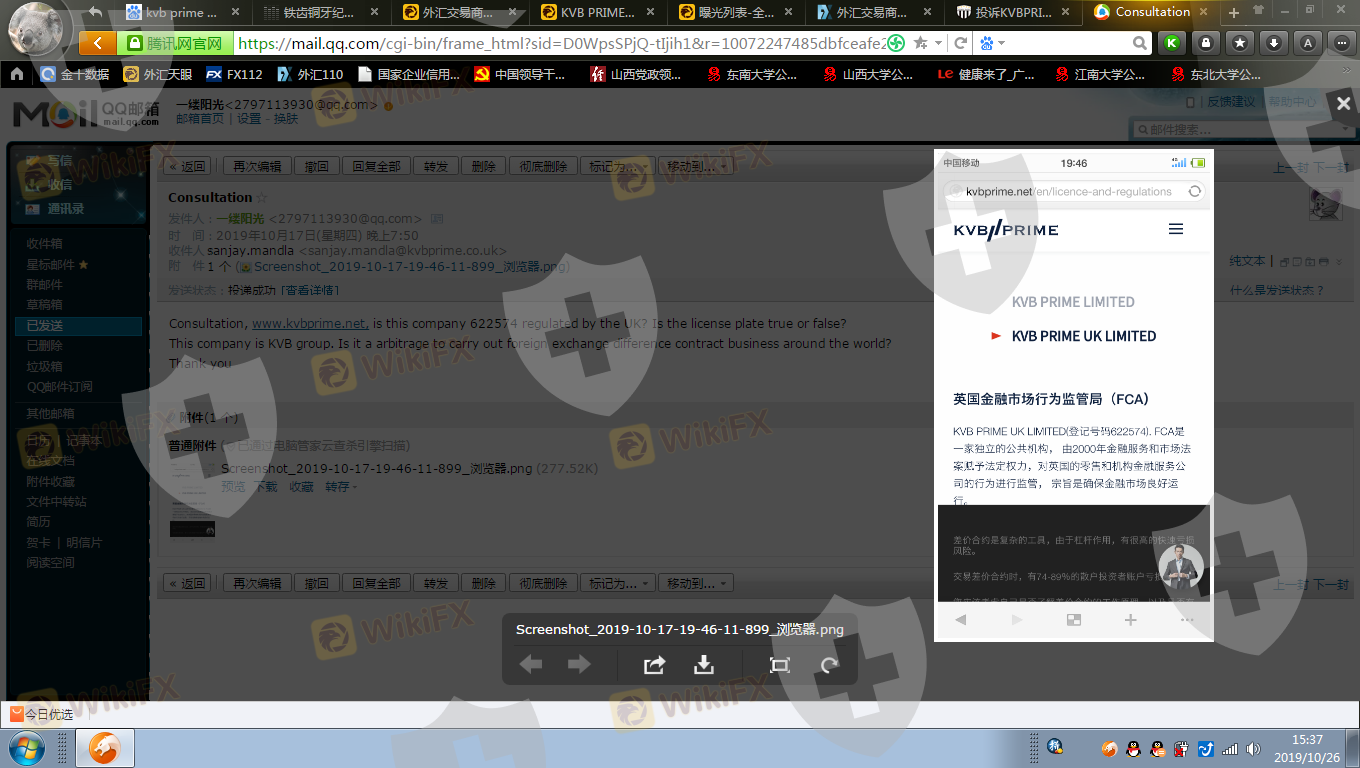
Task: Click the previewed phone screenshot image
Action: pos(1073,395)
